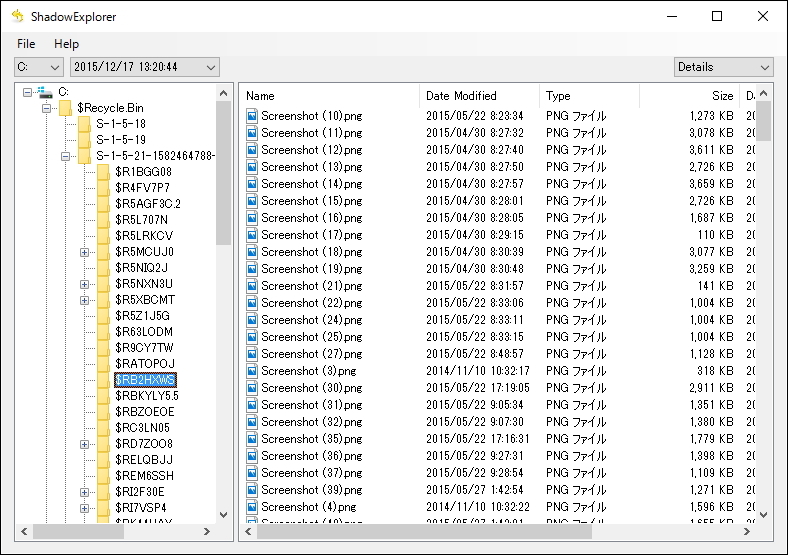Select the file name Screenshot (37).png
Screen dimensions: 788x555
tap(312, 473)
